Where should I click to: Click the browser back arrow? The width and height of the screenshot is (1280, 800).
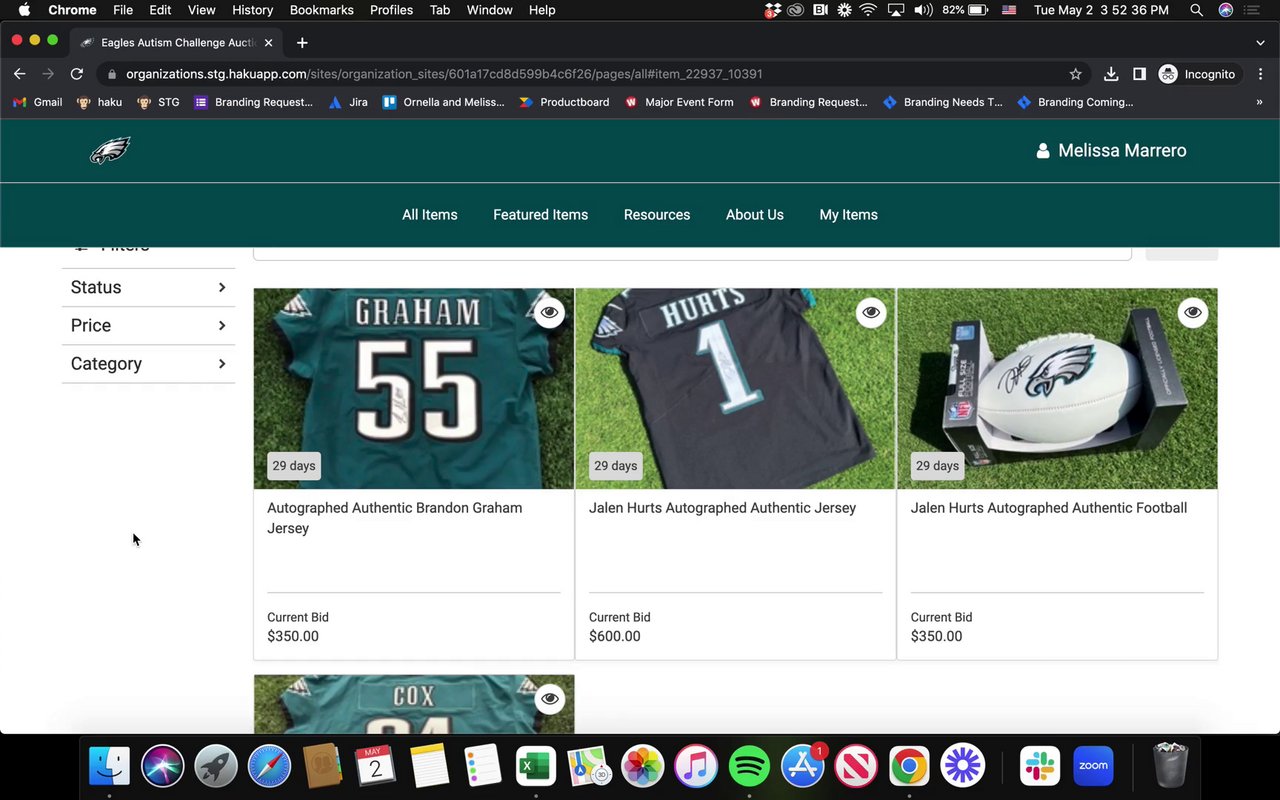click(19, 74)
